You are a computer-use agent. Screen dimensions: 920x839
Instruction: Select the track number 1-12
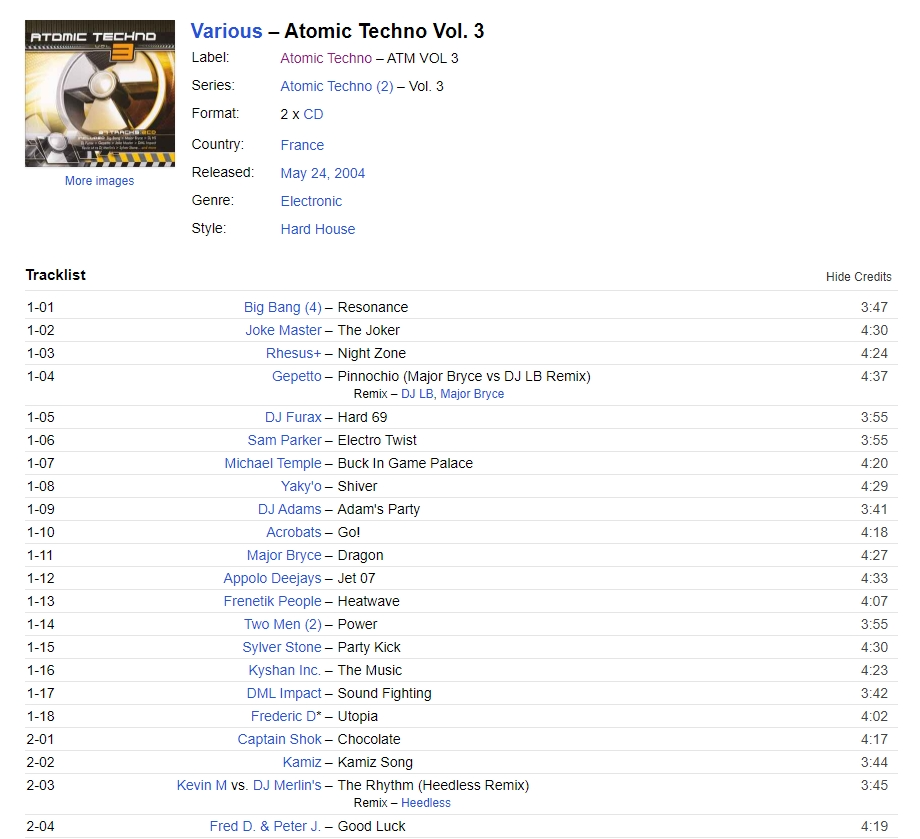point(40,578)
